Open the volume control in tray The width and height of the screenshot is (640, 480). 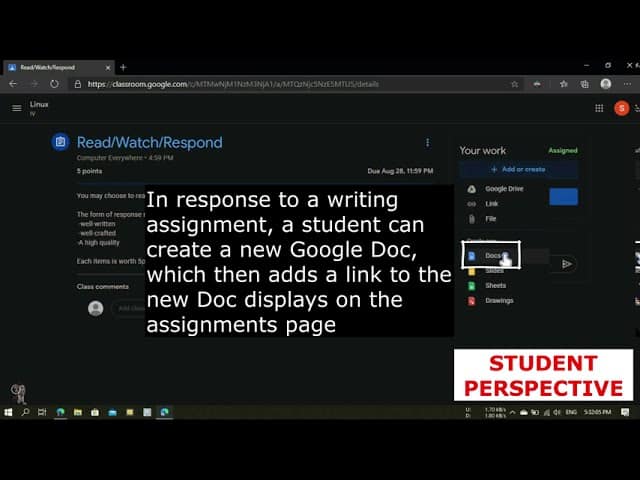pyautogui.click(x=557, y=412)
